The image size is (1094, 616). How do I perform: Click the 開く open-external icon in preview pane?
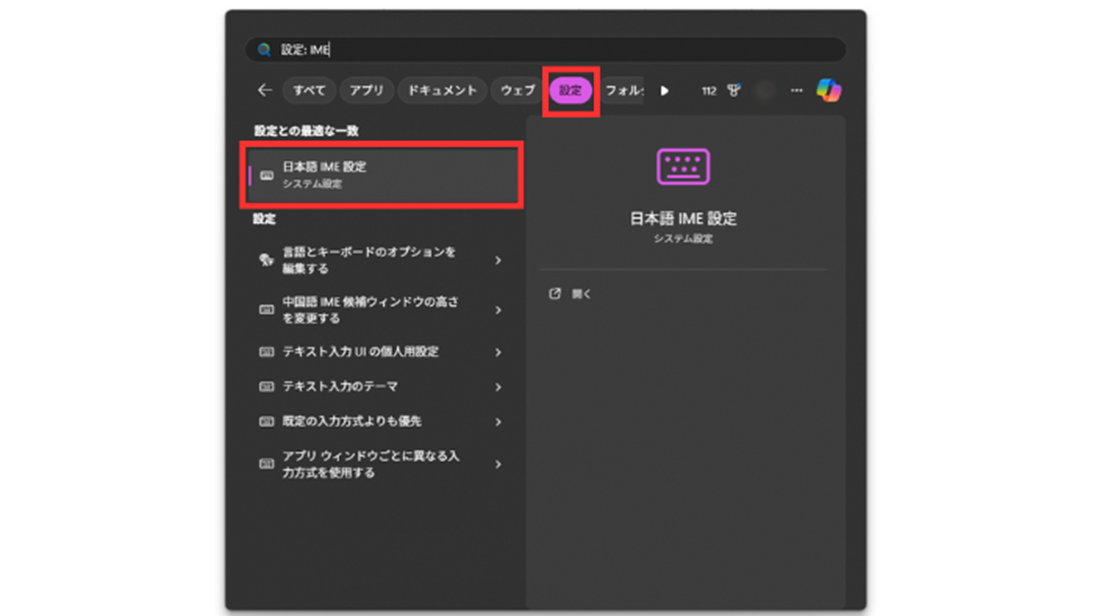pos(555,294)
